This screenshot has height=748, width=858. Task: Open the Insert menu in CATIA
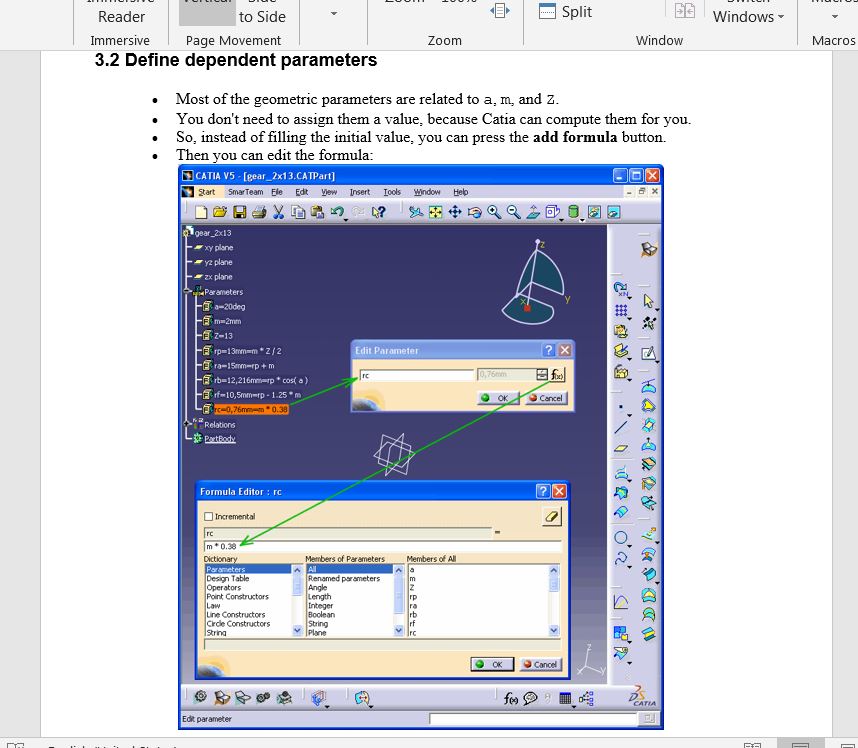click(x=359, y=192)
